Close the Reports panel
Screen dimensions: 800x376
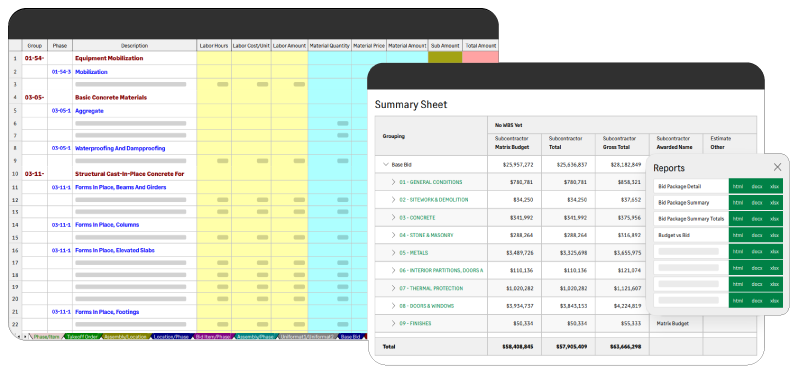(x=777, y=167)
